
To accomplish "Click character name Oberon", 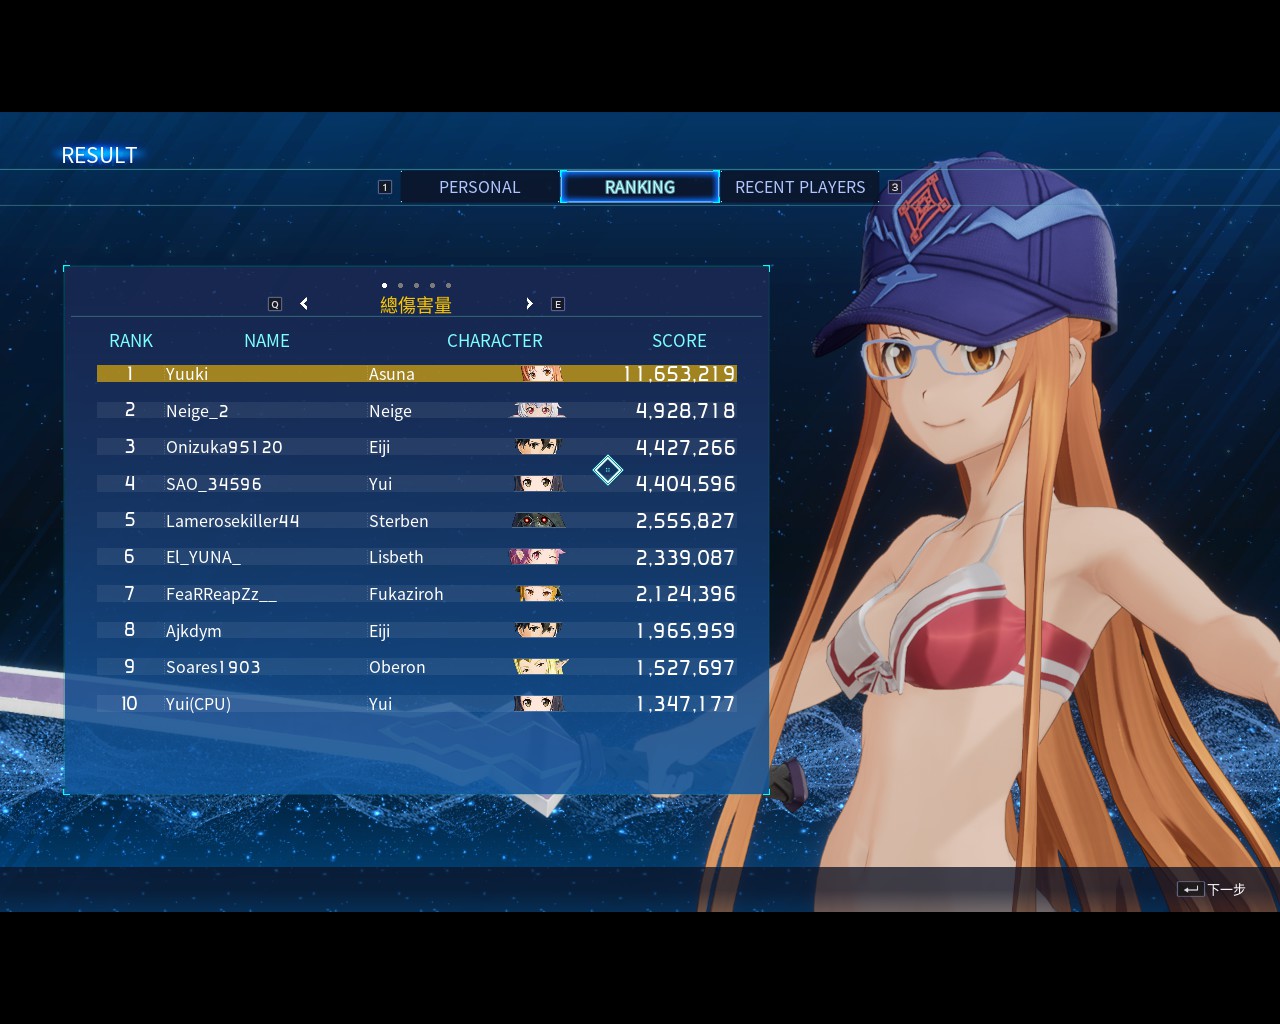I will (397, 667).
